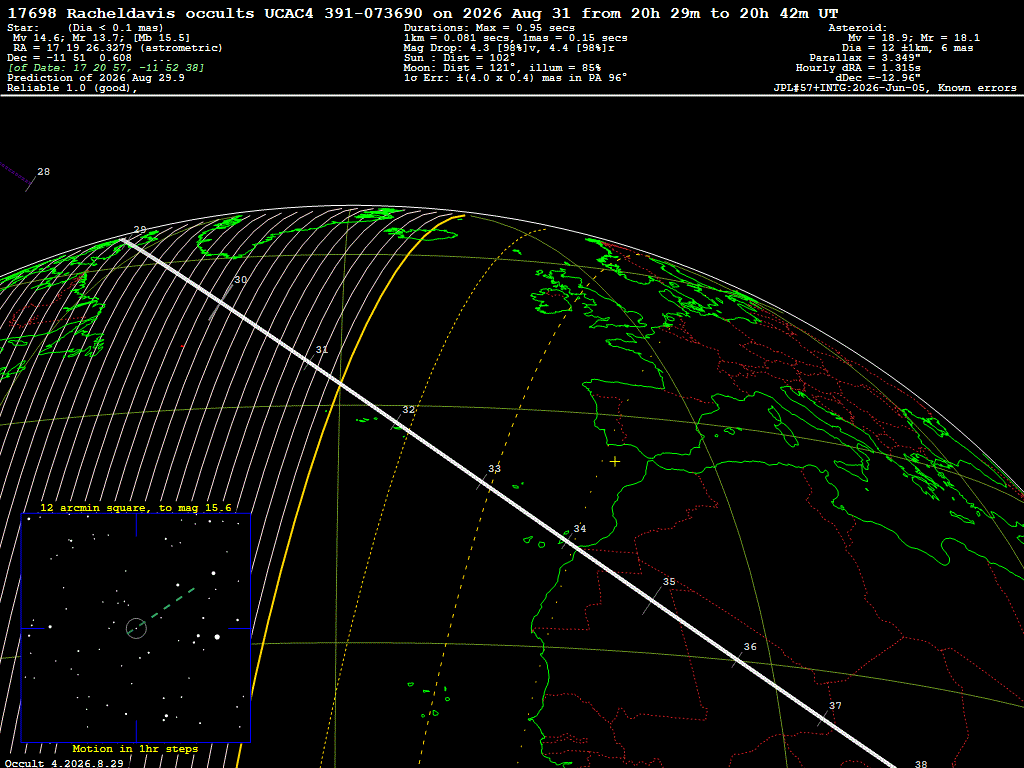The image size is (1024, 768).
Task: Click the yellow plus marker near Spain
Action: click(615, 462)
